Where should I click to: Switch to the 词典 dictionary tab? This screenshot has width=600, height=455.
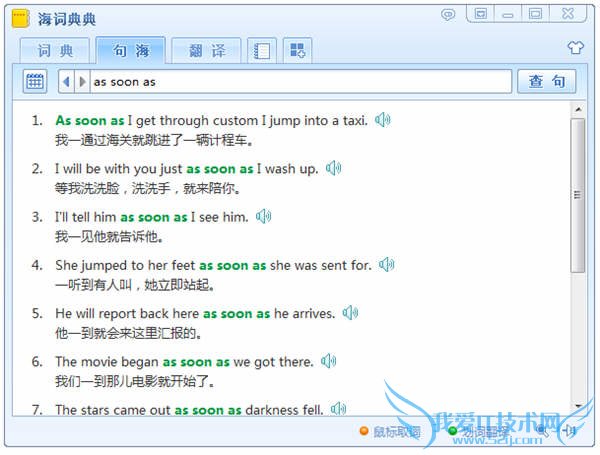[55, 51]
